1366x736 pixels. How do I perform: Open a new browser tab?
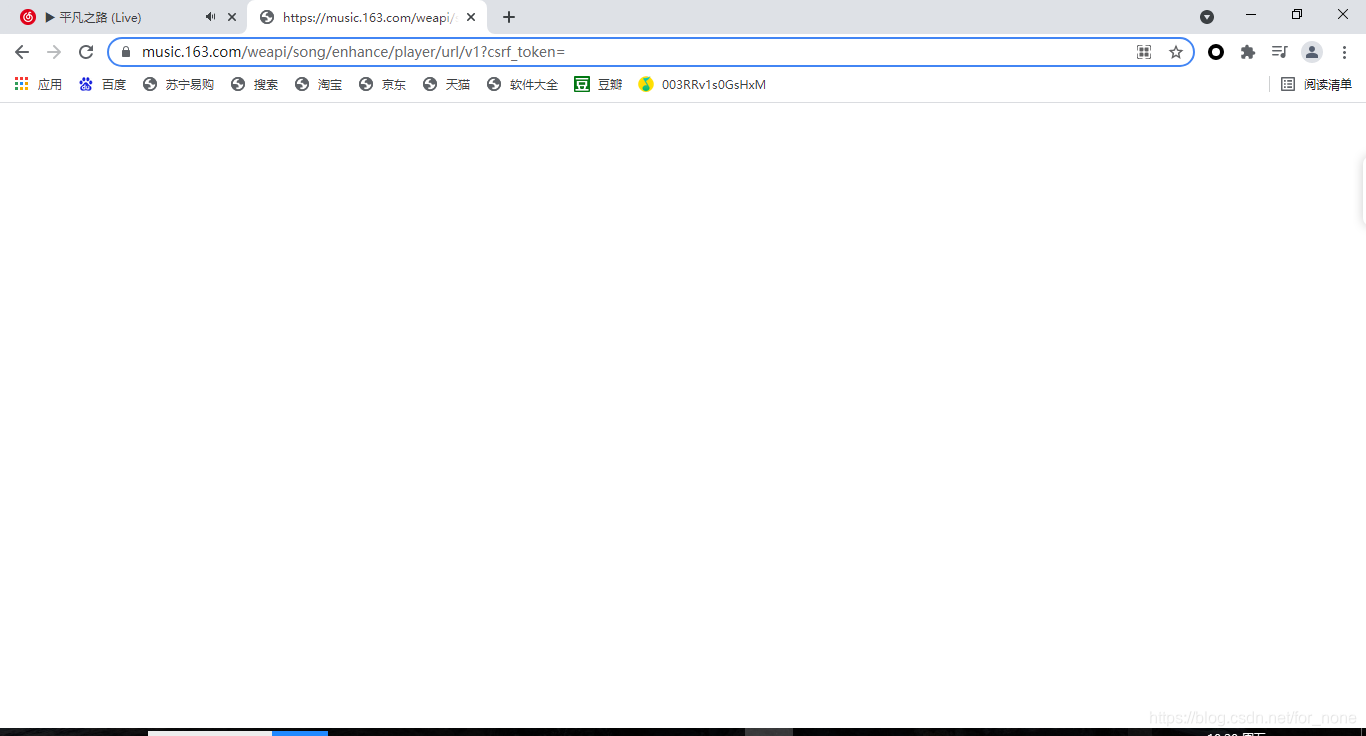tap(509, 17)
